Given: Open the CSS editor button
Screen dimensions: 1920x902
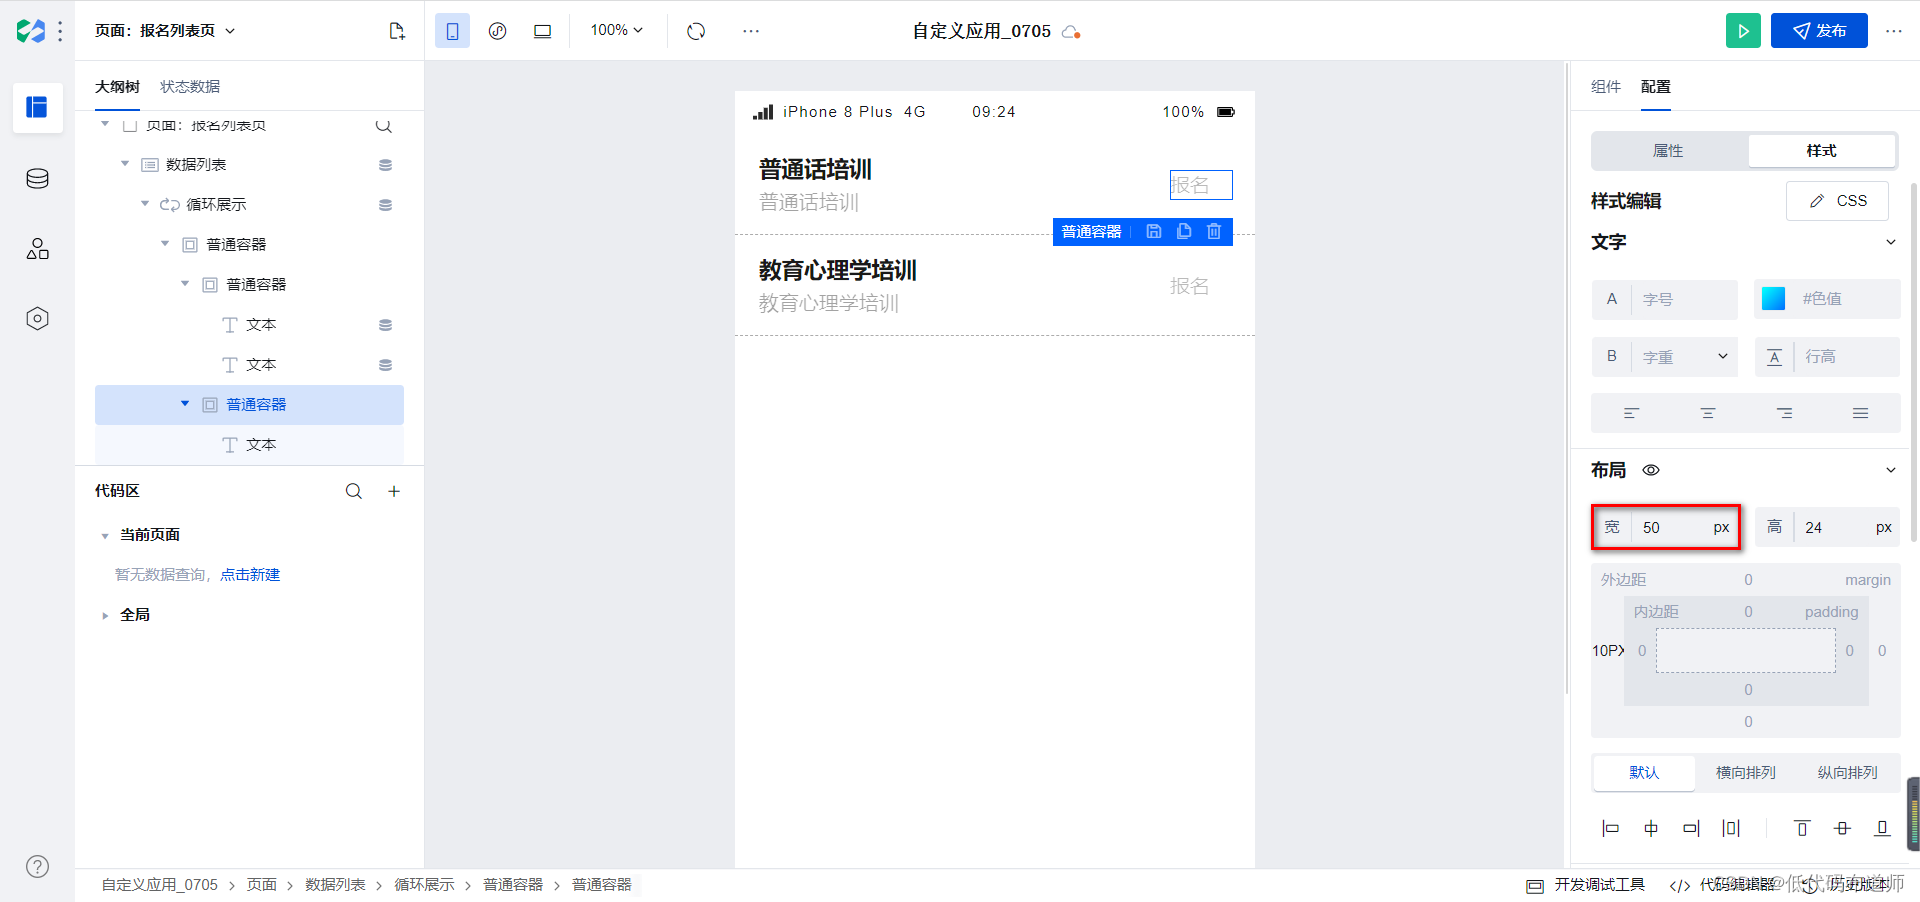Looking at the screenshot, I should [1837, 201].
